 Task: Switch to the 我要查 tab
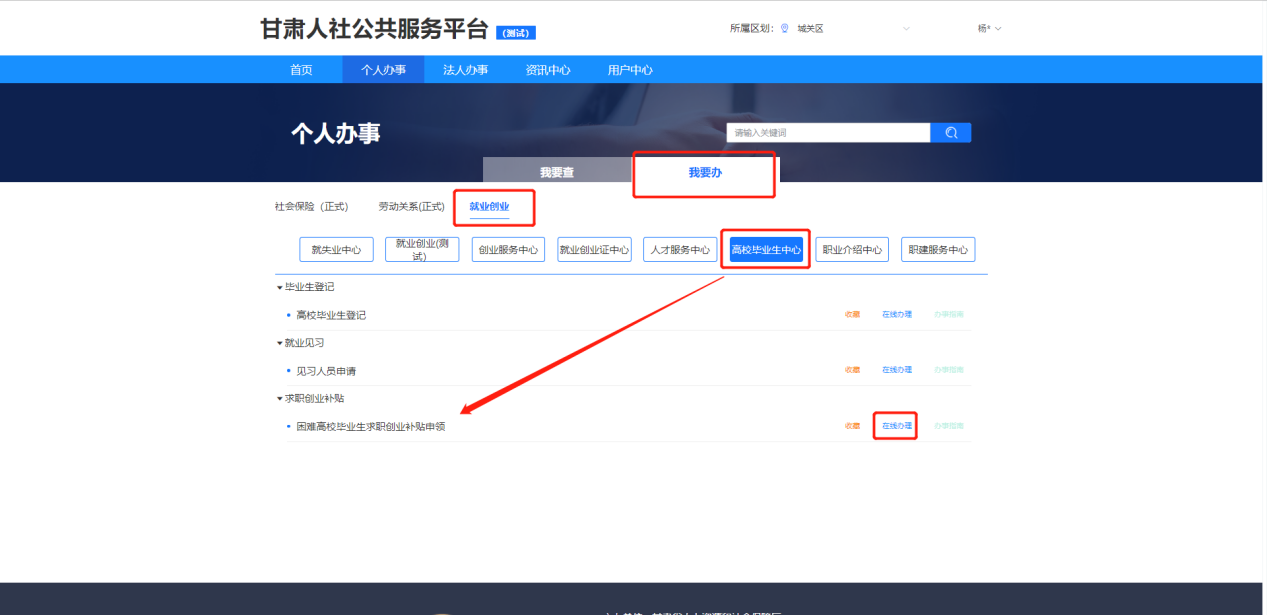coord(557,172)
